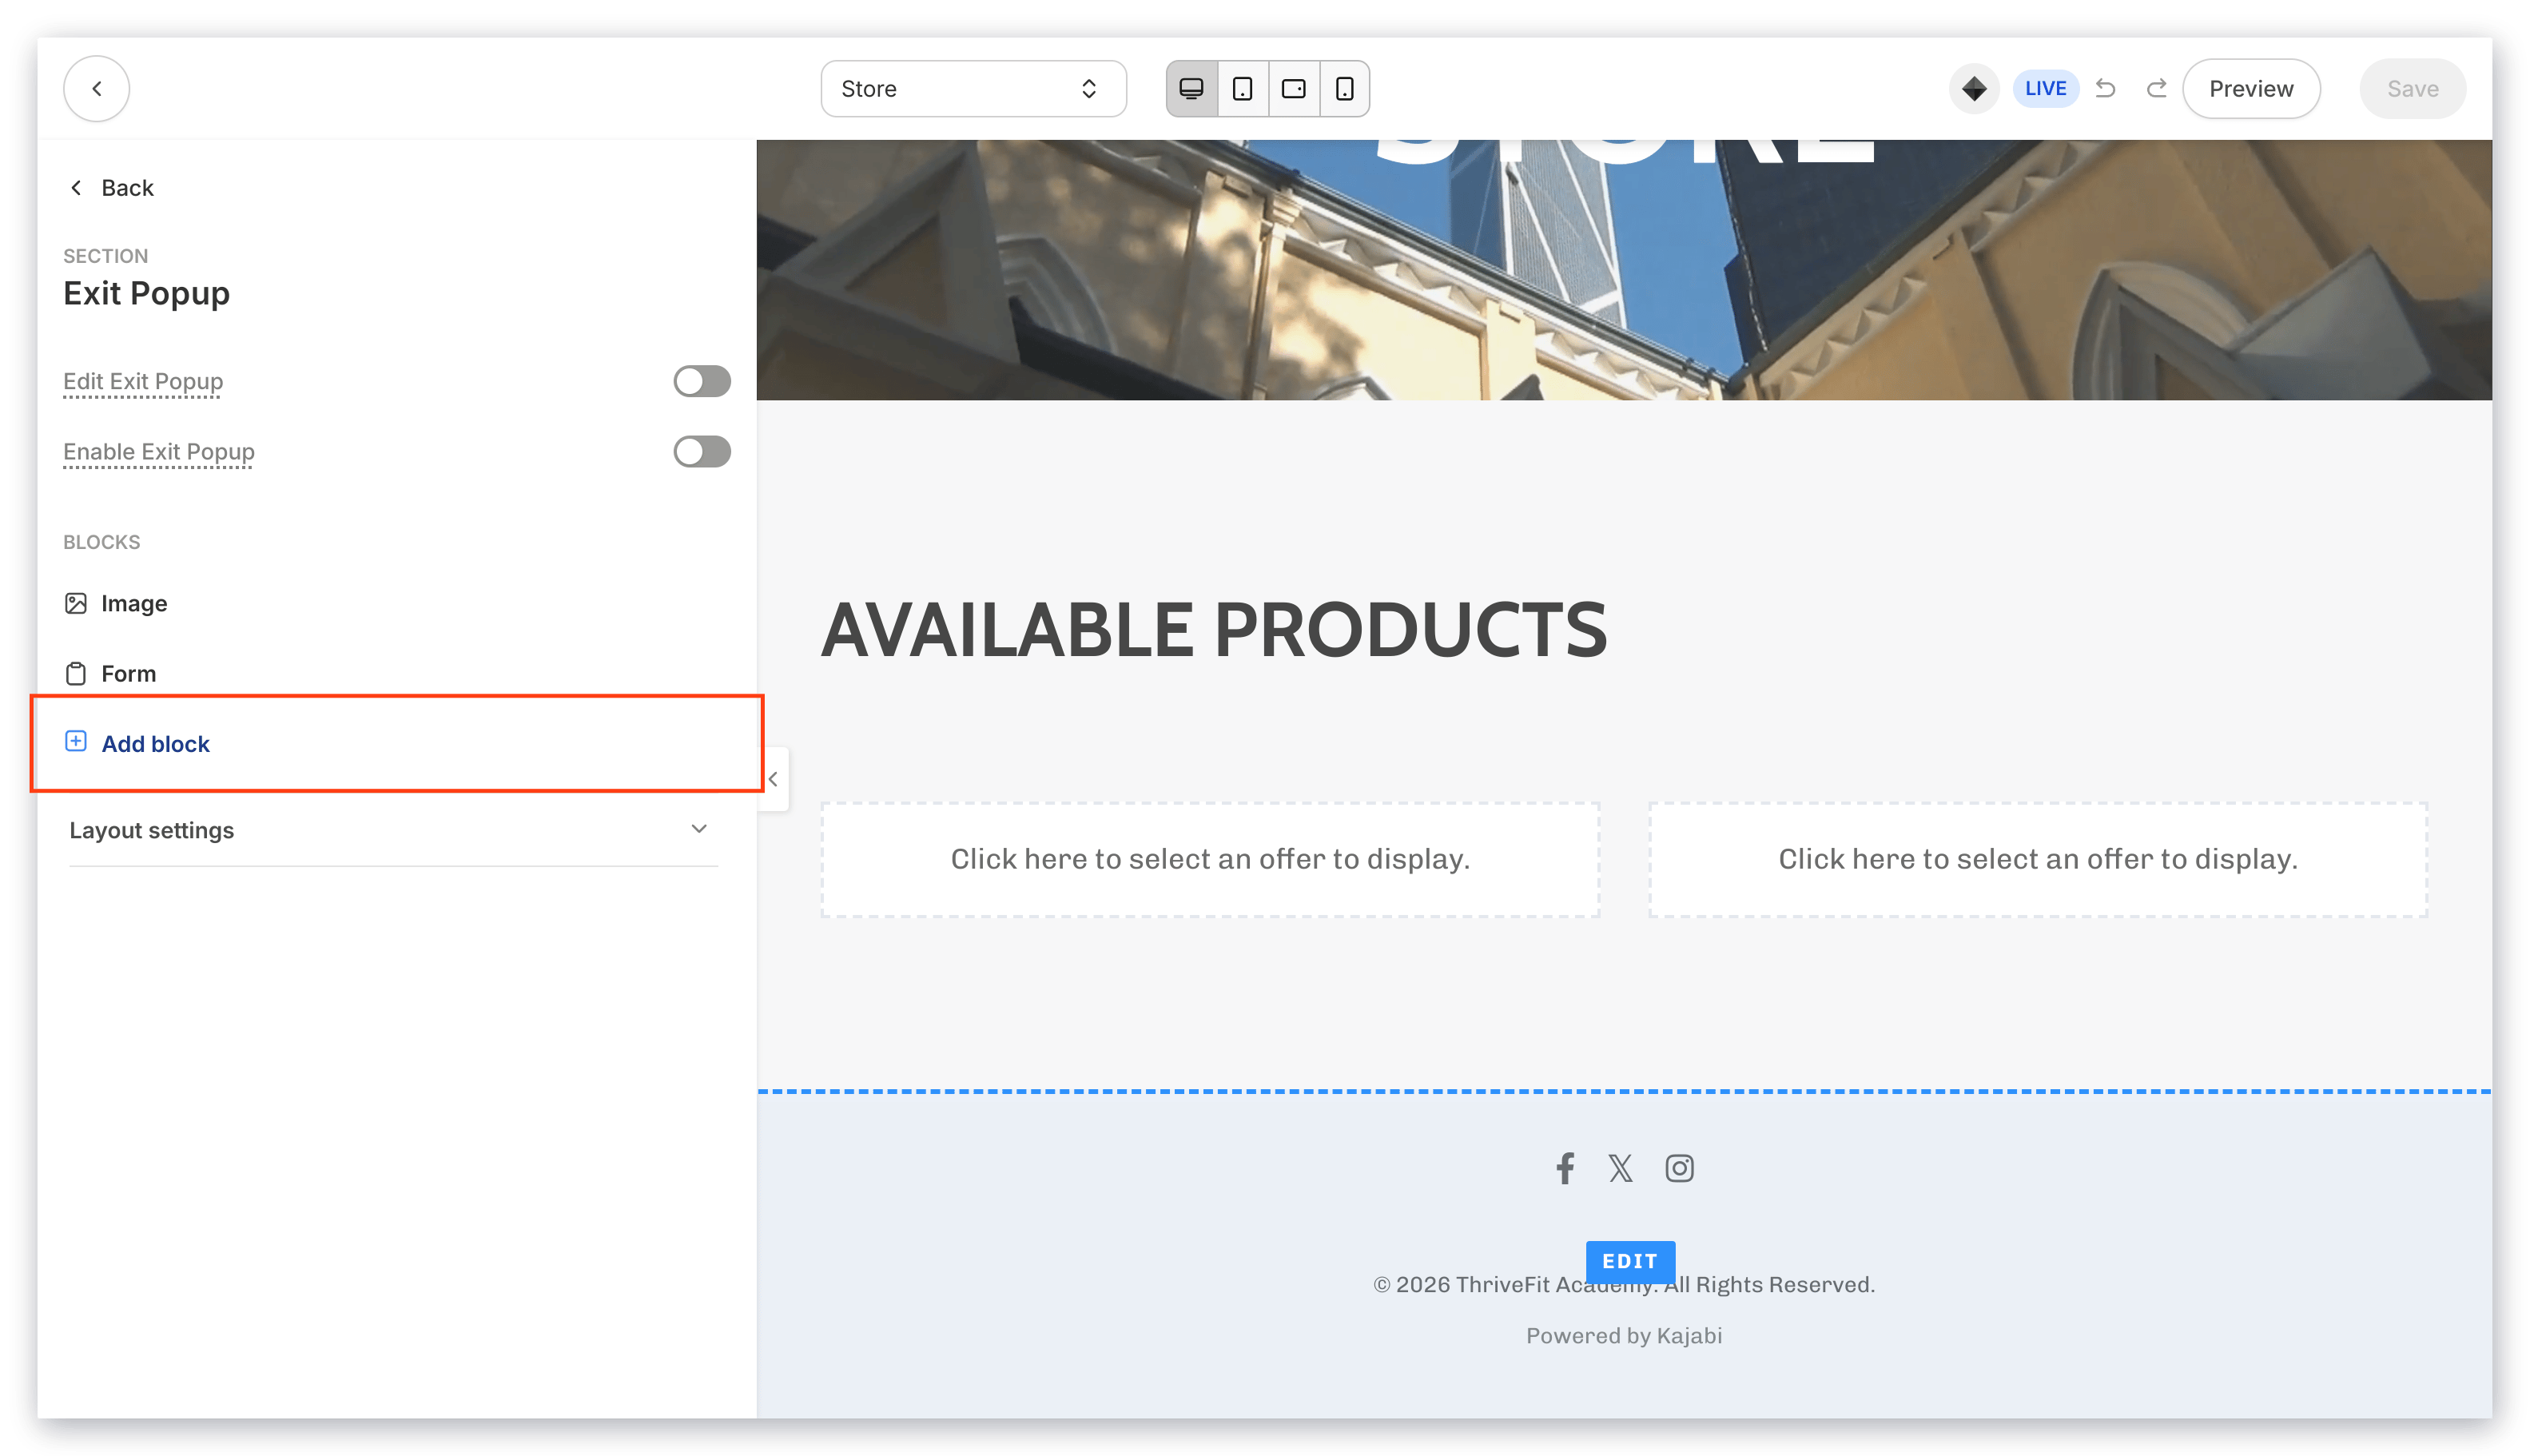Click the black diamond theme icon

1973,88
